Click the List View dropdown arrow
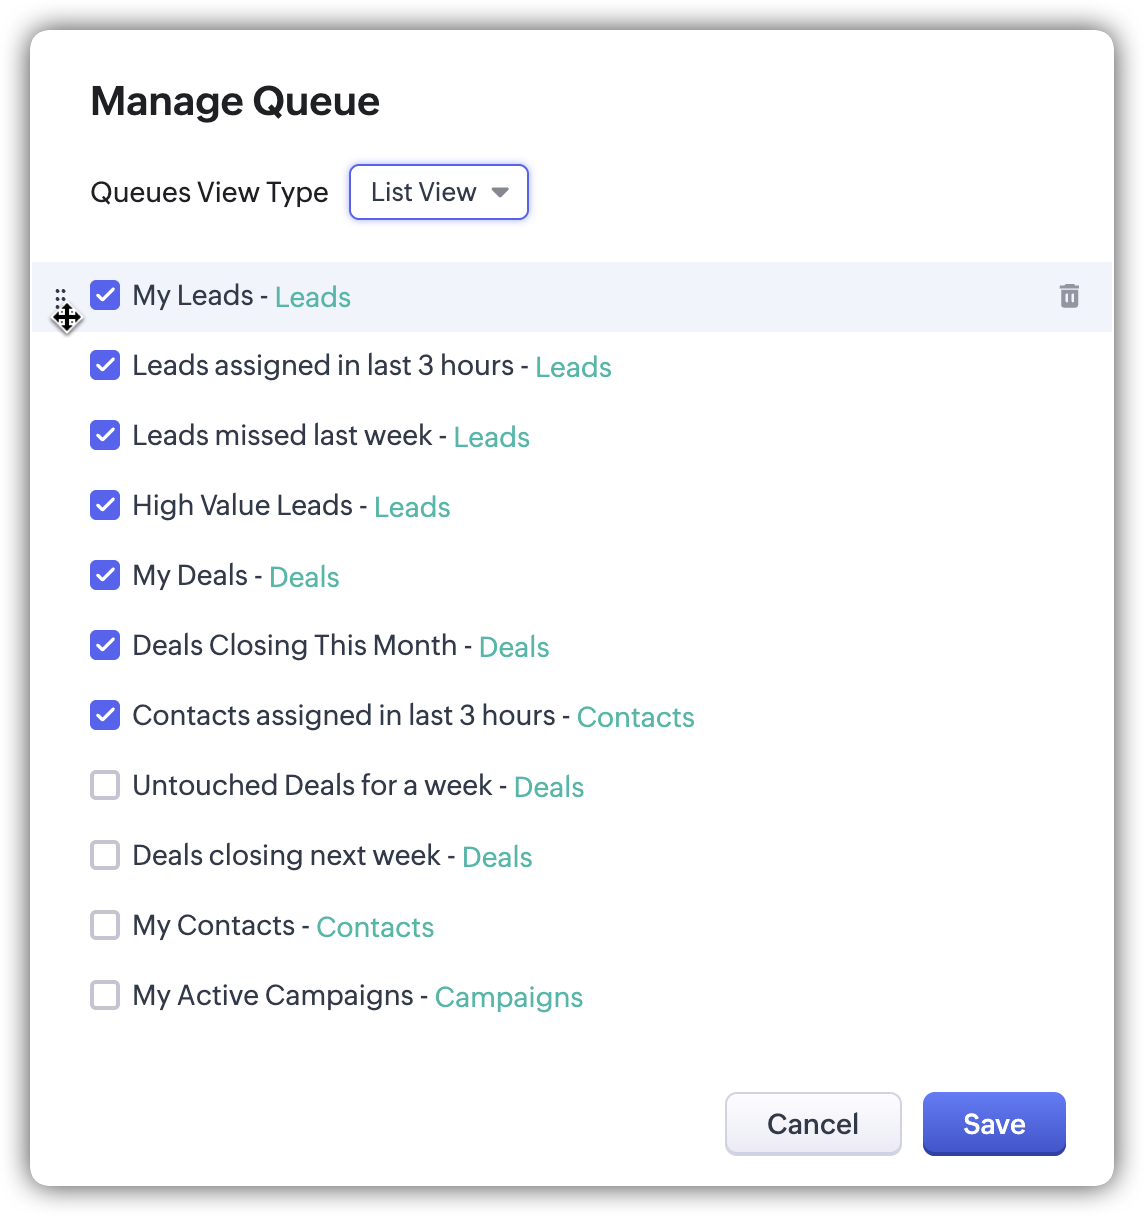This screenshot has width=1144, height=1216. (x=500, y=192)
